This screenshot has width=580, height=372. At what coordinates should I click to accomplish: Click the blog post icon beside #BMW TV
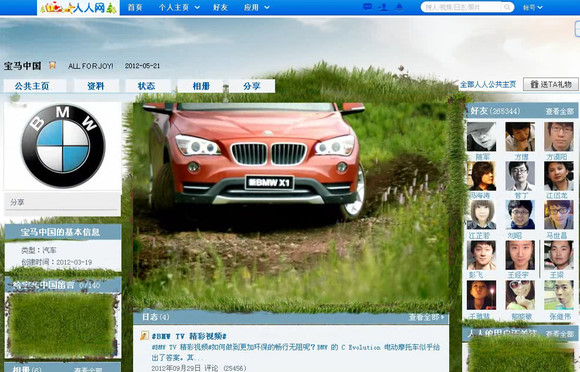pos(144,336)
